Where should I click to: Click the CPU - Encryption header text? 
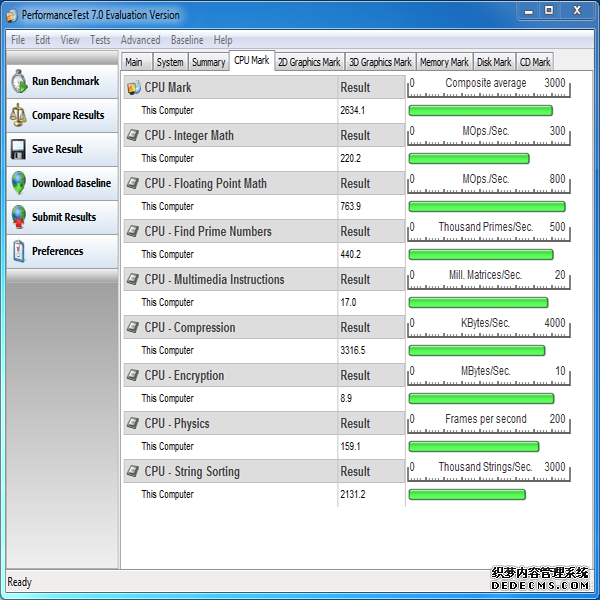[184, 376]
